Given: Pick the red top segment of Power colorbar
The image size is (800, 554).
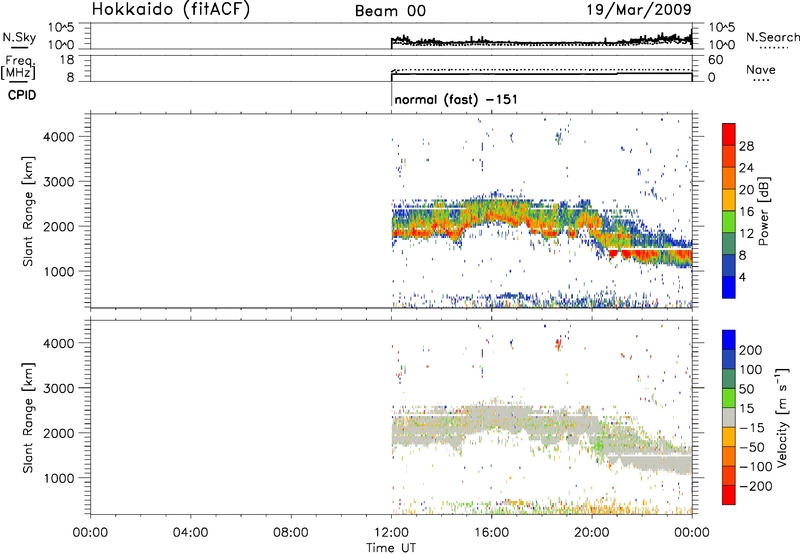Looking at the screenshot, I should coord(729,133).
